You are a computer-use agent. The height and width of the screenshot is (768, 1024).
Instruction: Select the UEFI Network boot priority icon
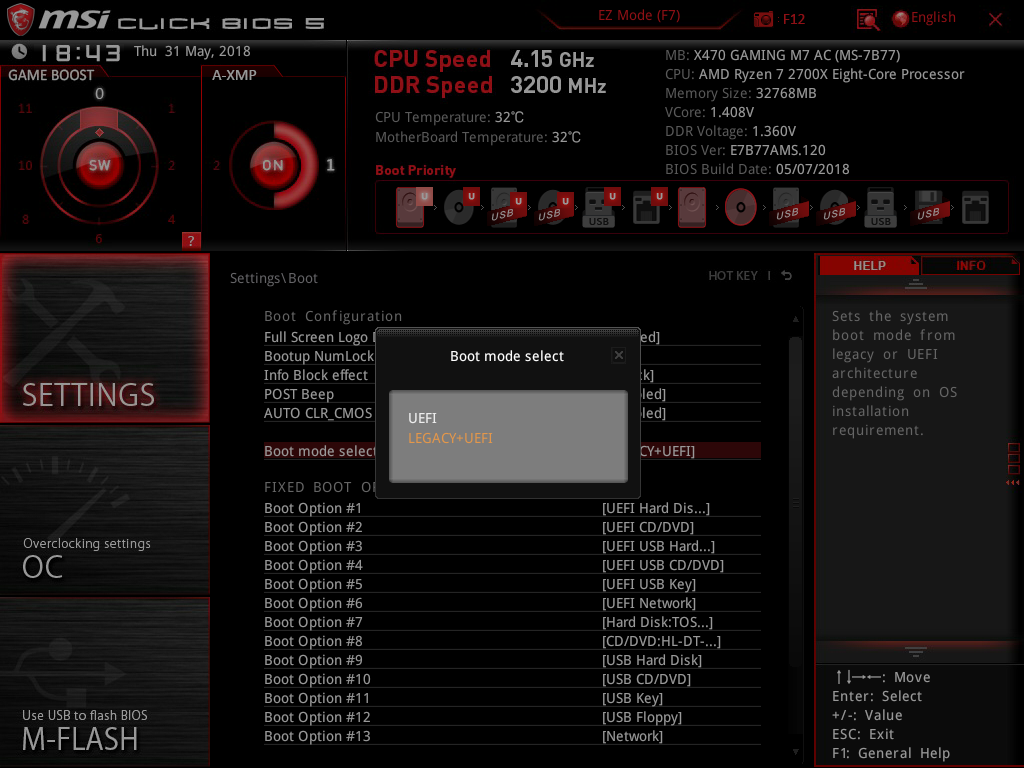[x=648, y=207]
